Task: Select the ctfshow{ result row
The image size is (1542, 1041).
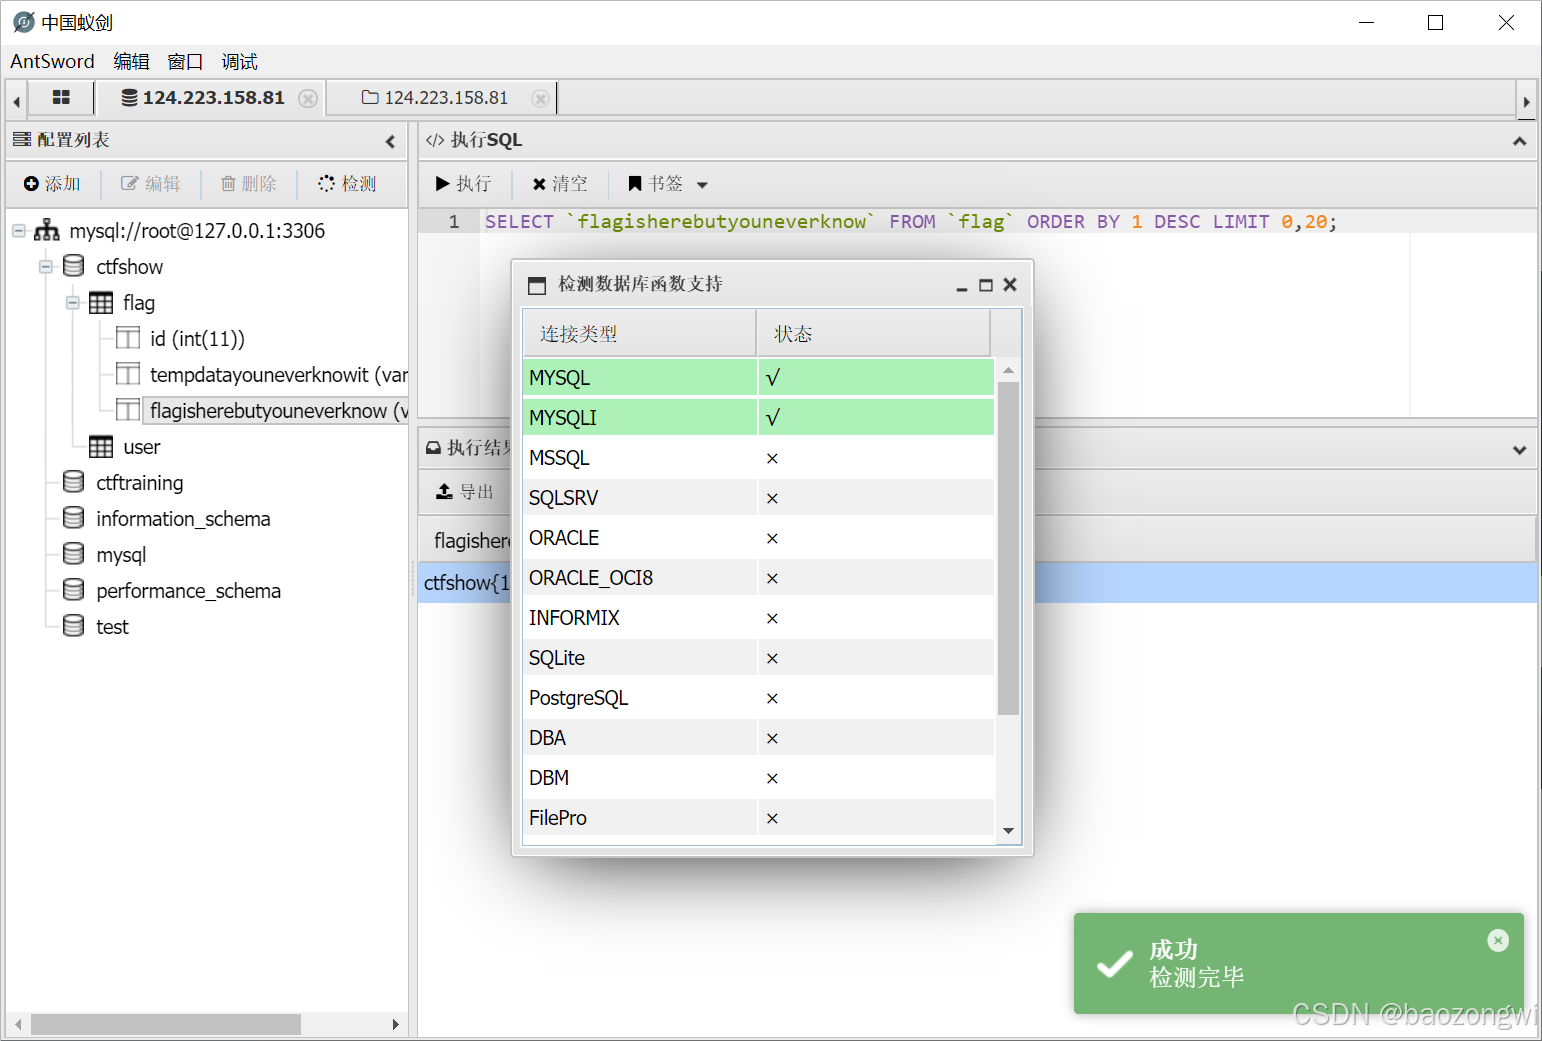Action: pyautogui.click(x=977, y=583)
